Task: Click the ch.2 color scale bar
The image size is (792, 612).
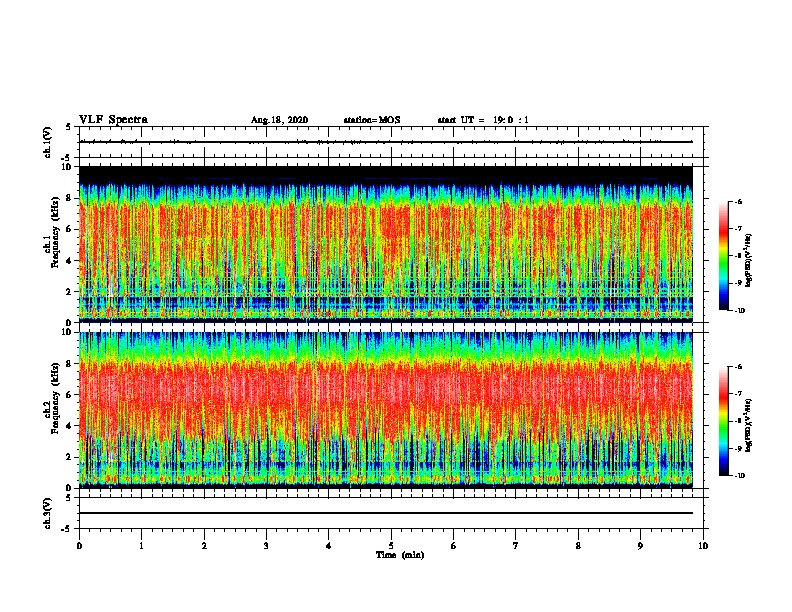Action: click(x=723, y=421)
